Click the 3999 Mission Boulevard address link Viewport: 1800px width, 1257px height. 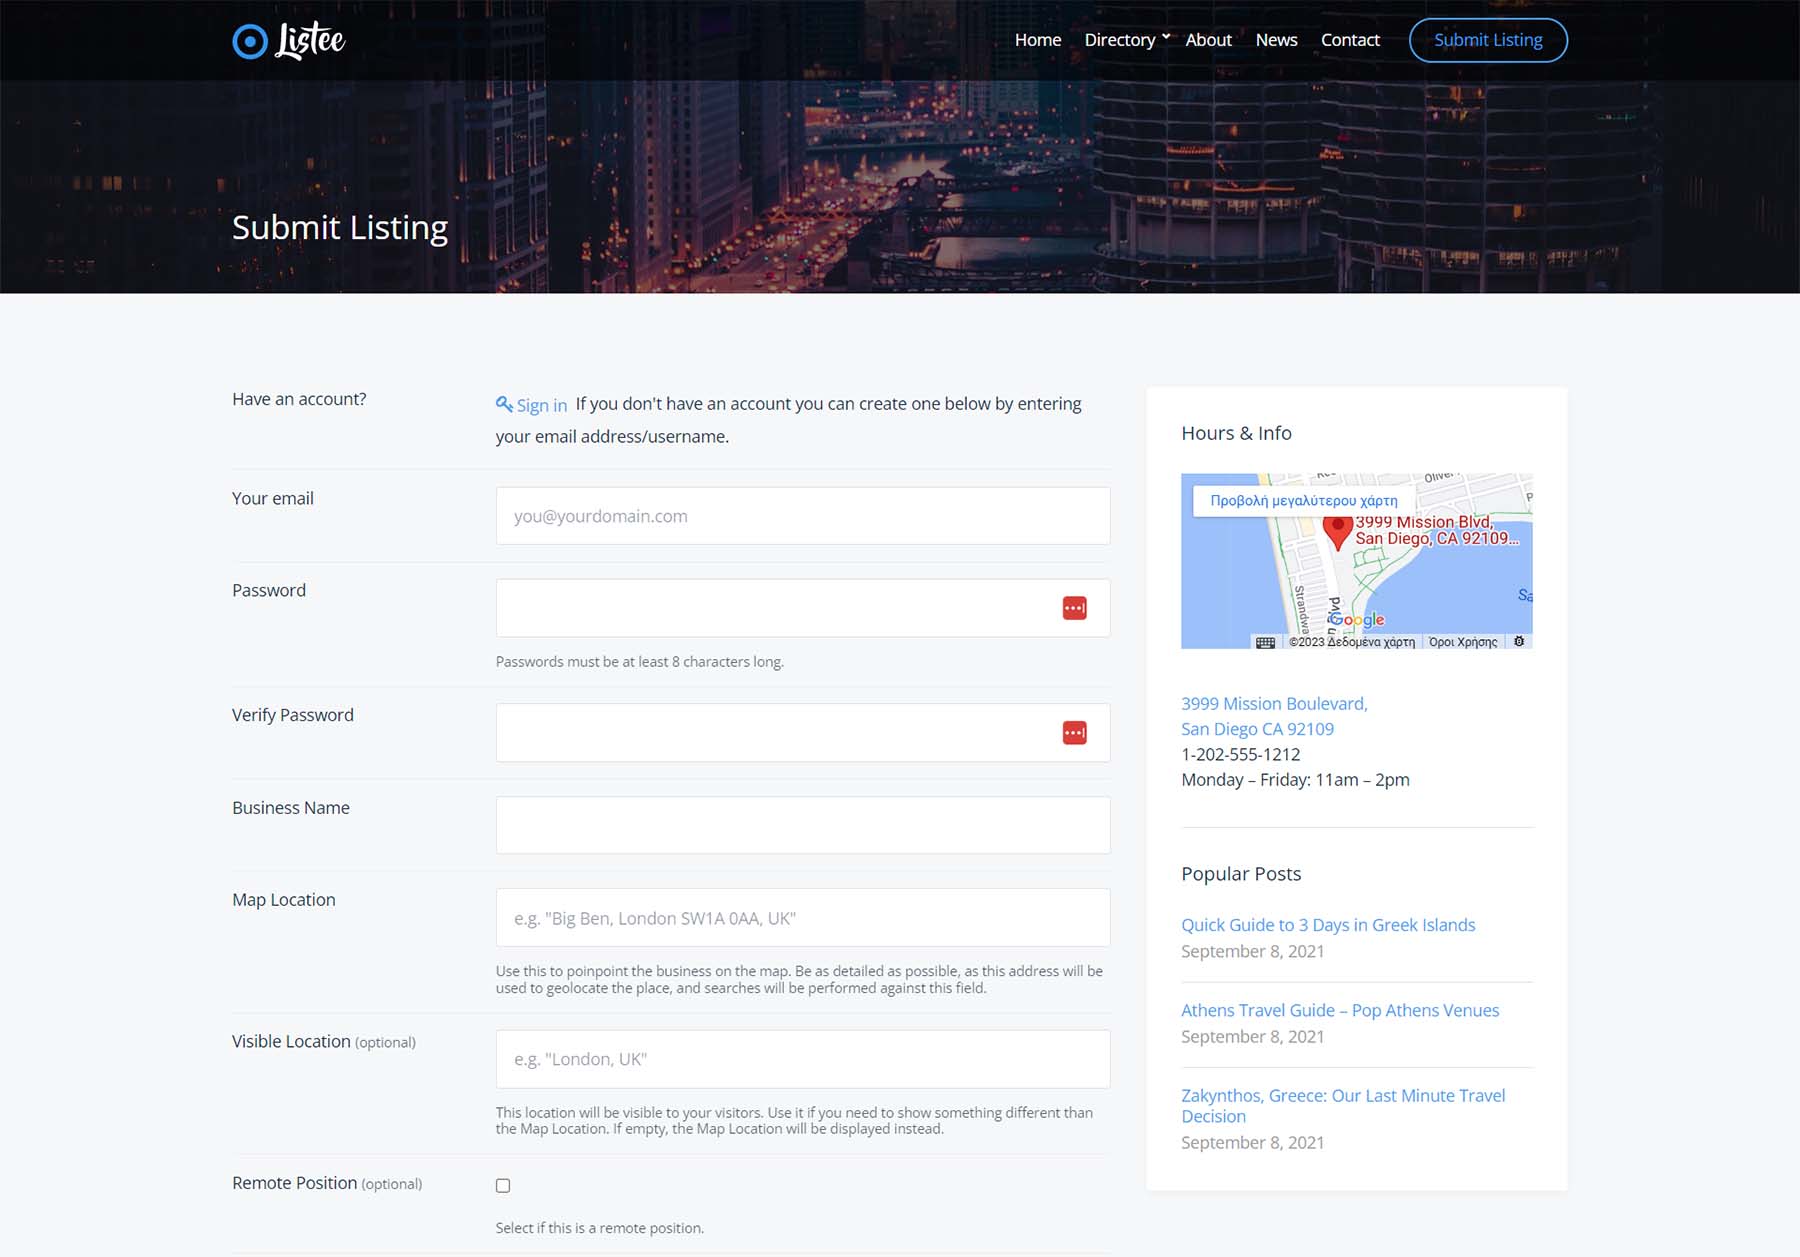point(1274,703)
